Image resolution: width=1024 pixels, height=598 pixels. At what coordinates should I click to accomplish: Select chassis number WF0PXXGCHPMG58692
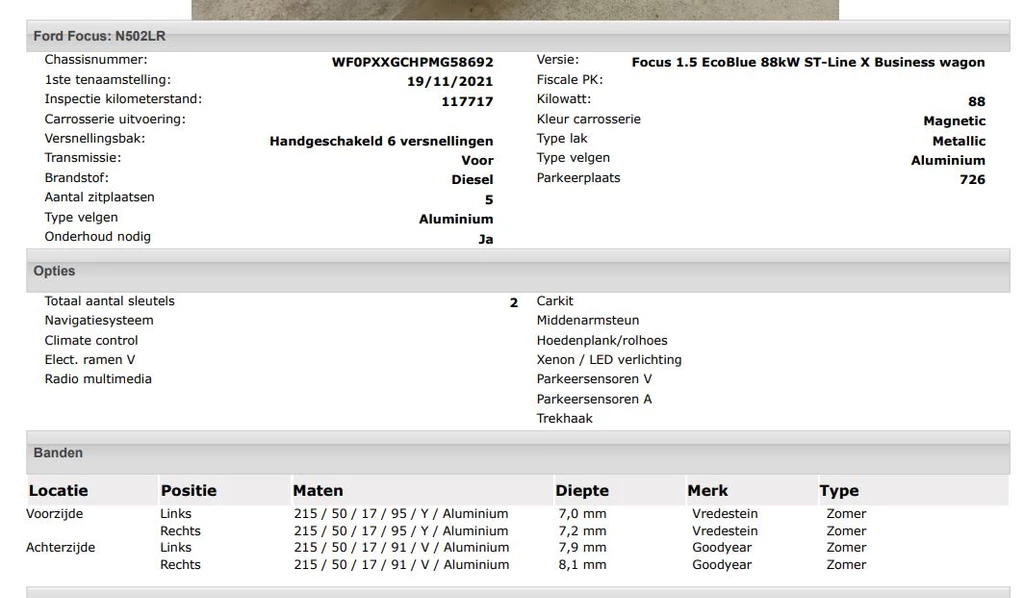pos(412,63)
